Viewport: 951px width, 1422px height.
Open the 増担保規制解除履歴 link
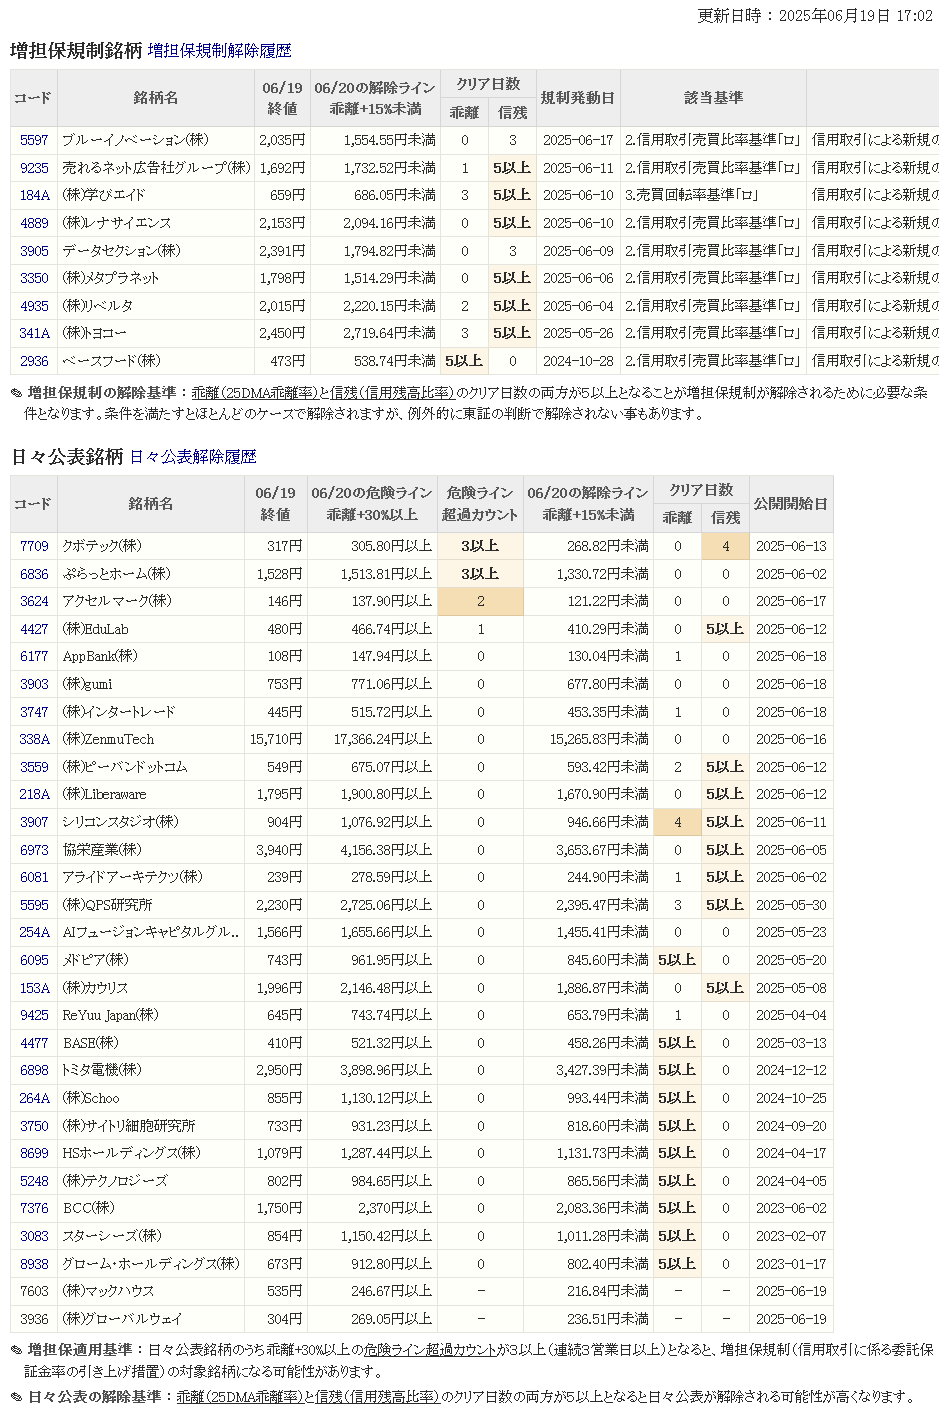219,50
